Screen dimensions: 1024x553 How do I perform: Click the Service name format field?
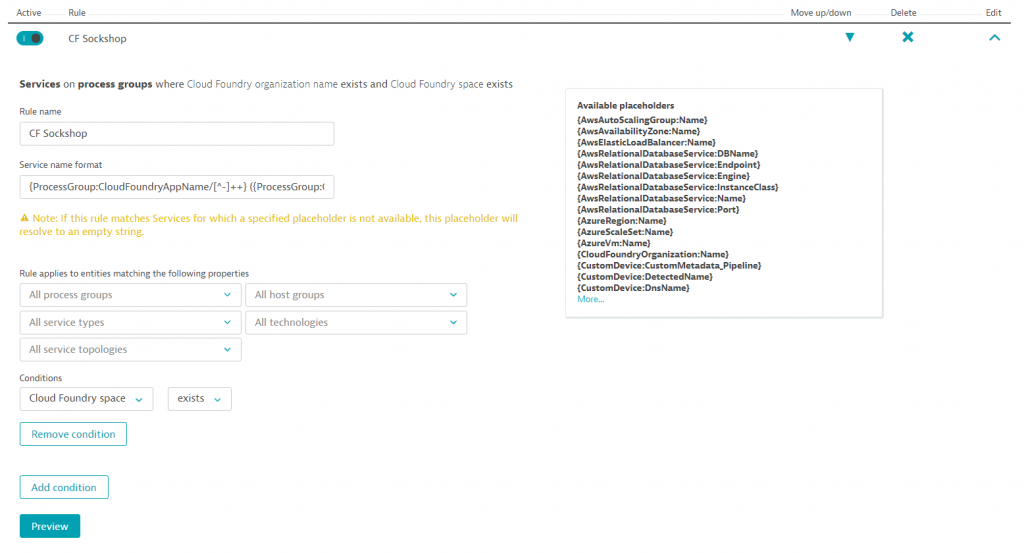176,187
